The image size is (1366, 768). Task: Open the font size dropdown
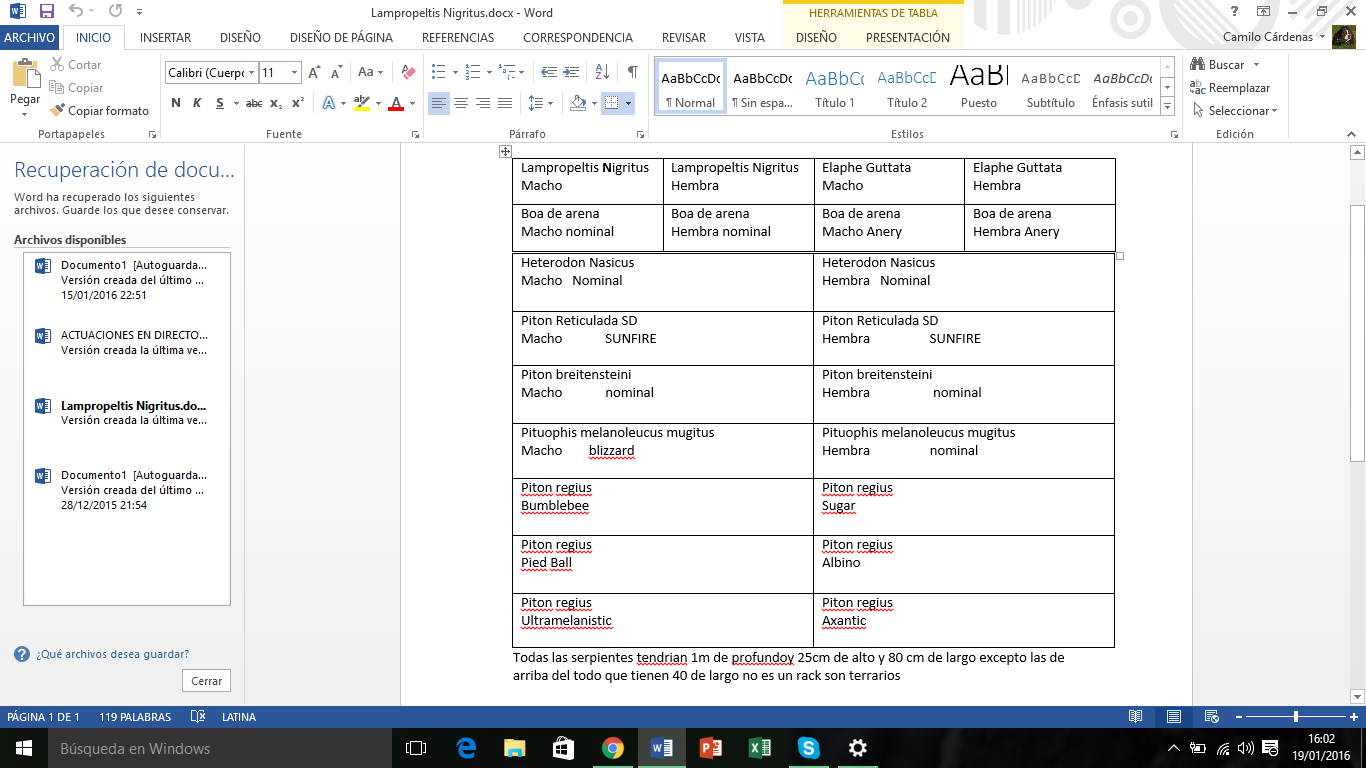click(x=294, y=73)
